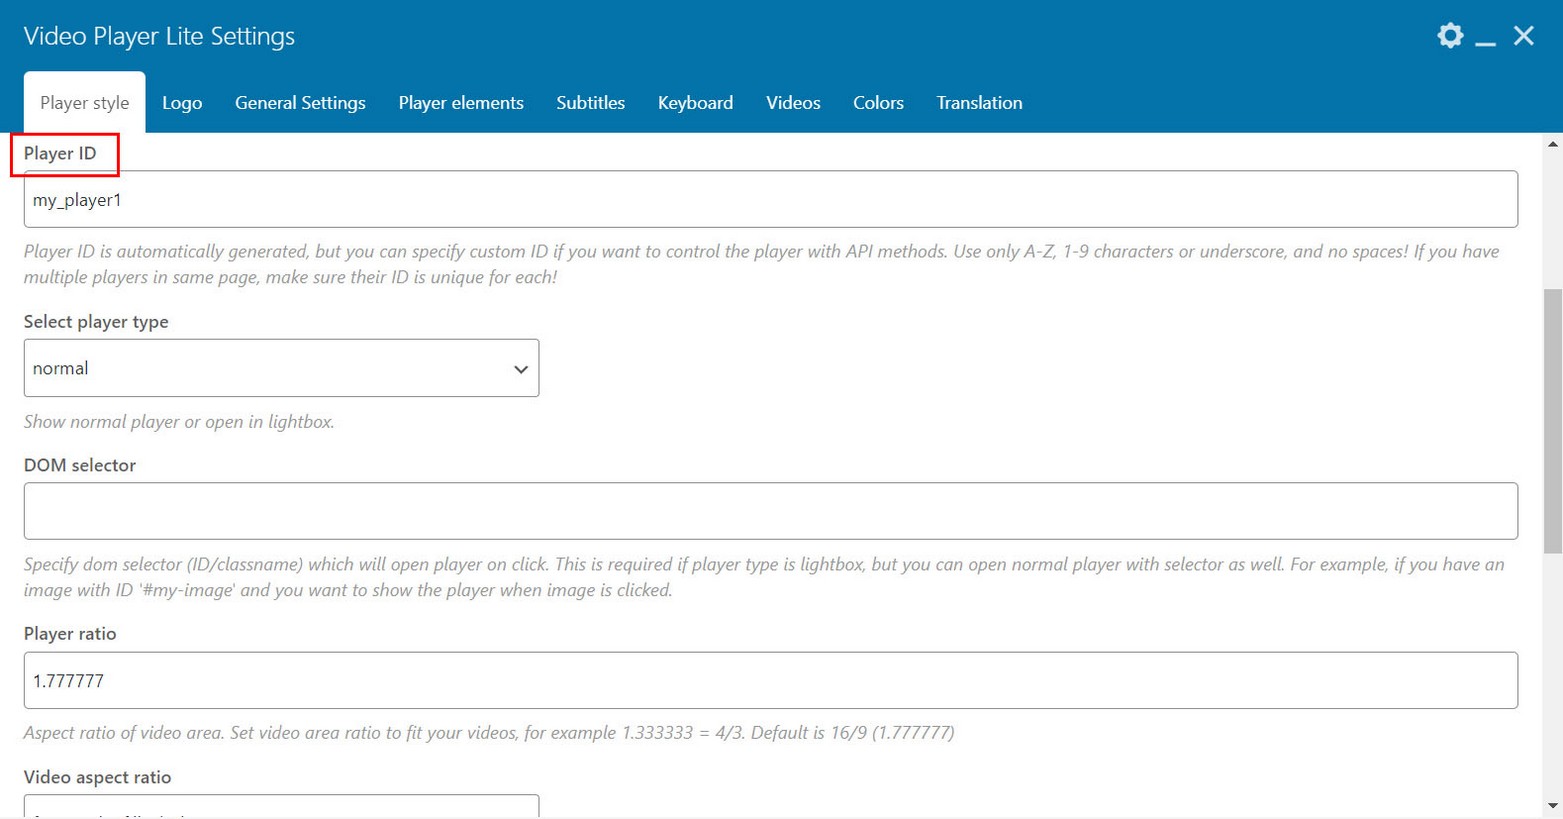
Task: Click into the Player ID text field
Action: (770, 199)
